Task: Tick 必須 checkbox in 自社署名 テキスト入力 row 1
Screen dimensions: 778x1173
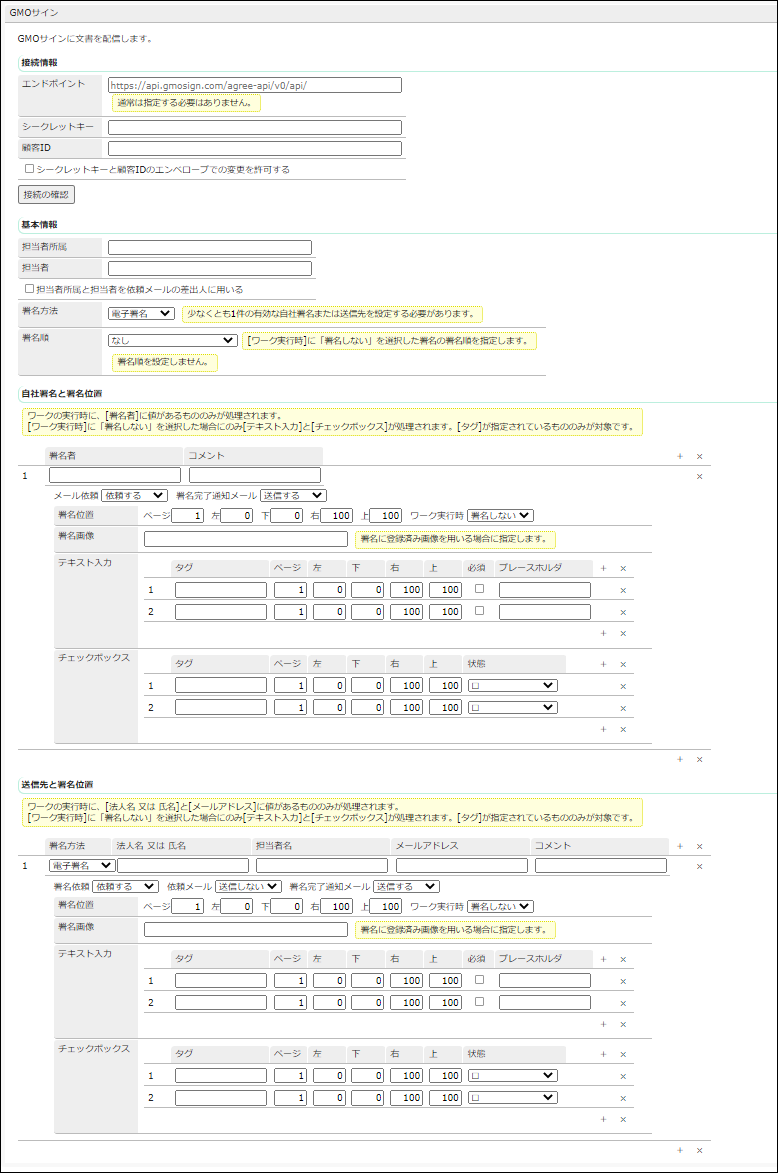Action: pos(479,589)
